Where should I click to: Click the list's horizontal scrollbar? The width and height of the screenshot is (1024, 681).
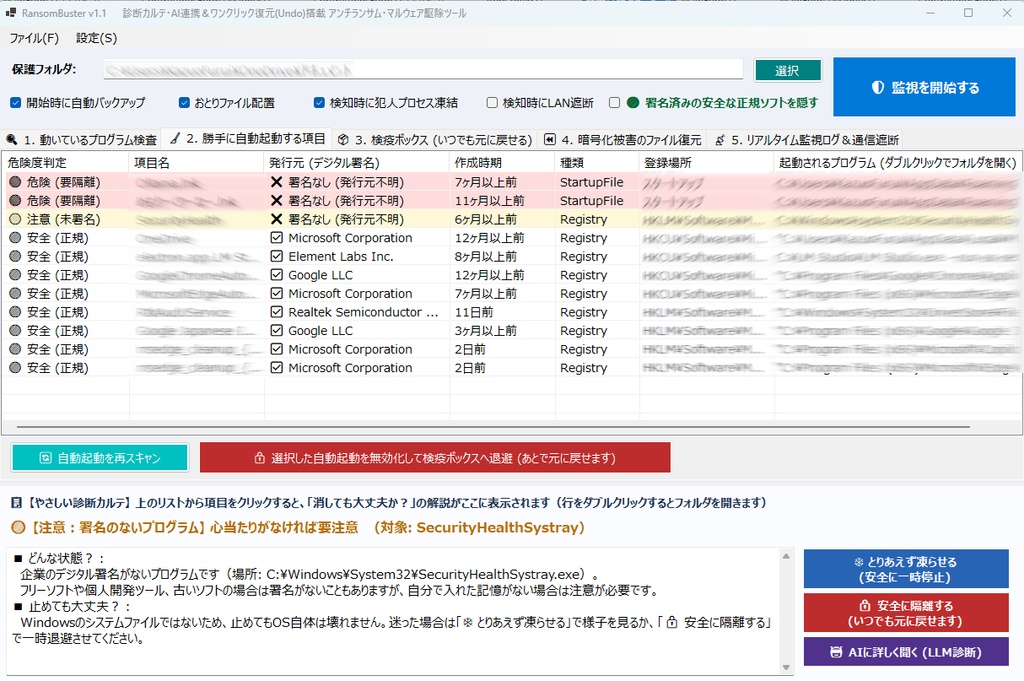tap(493, 427)
